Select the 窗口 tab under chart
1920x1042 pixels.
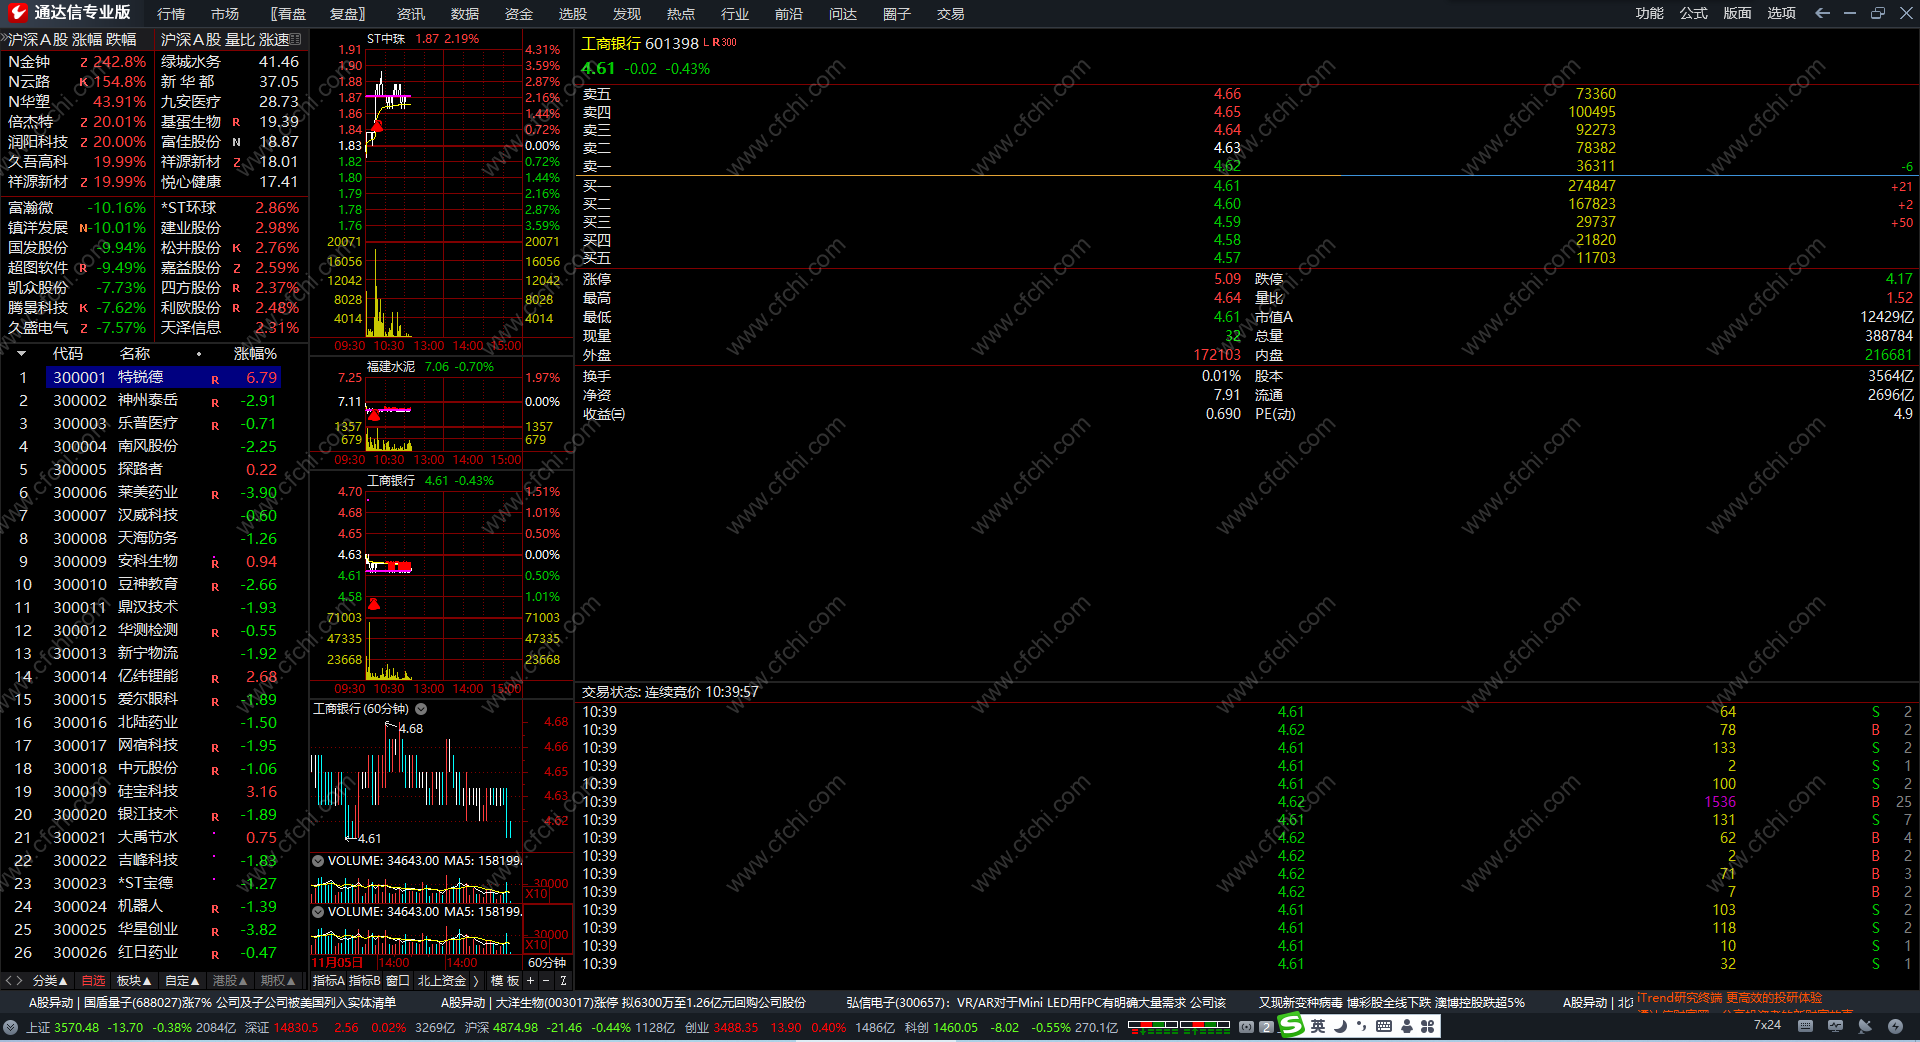pyautogui.click(x=398, y=981)
